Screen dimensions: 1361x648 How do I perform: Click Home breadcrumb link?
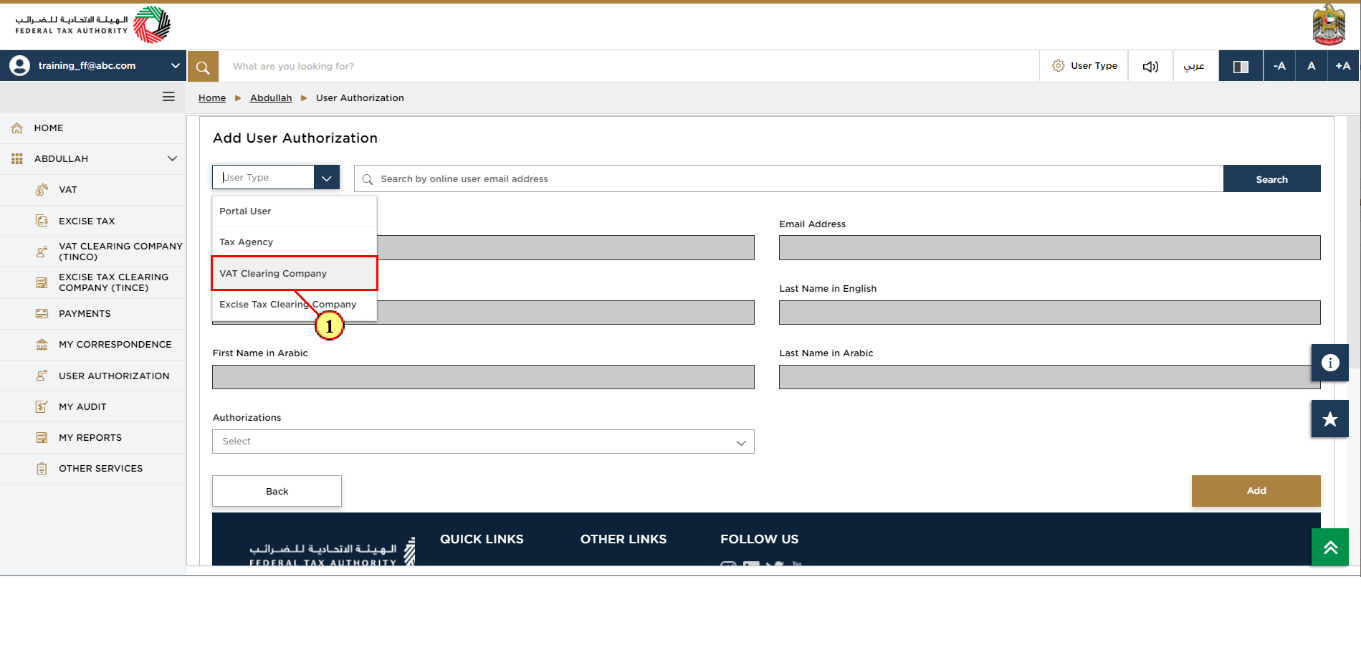[212, 98]
